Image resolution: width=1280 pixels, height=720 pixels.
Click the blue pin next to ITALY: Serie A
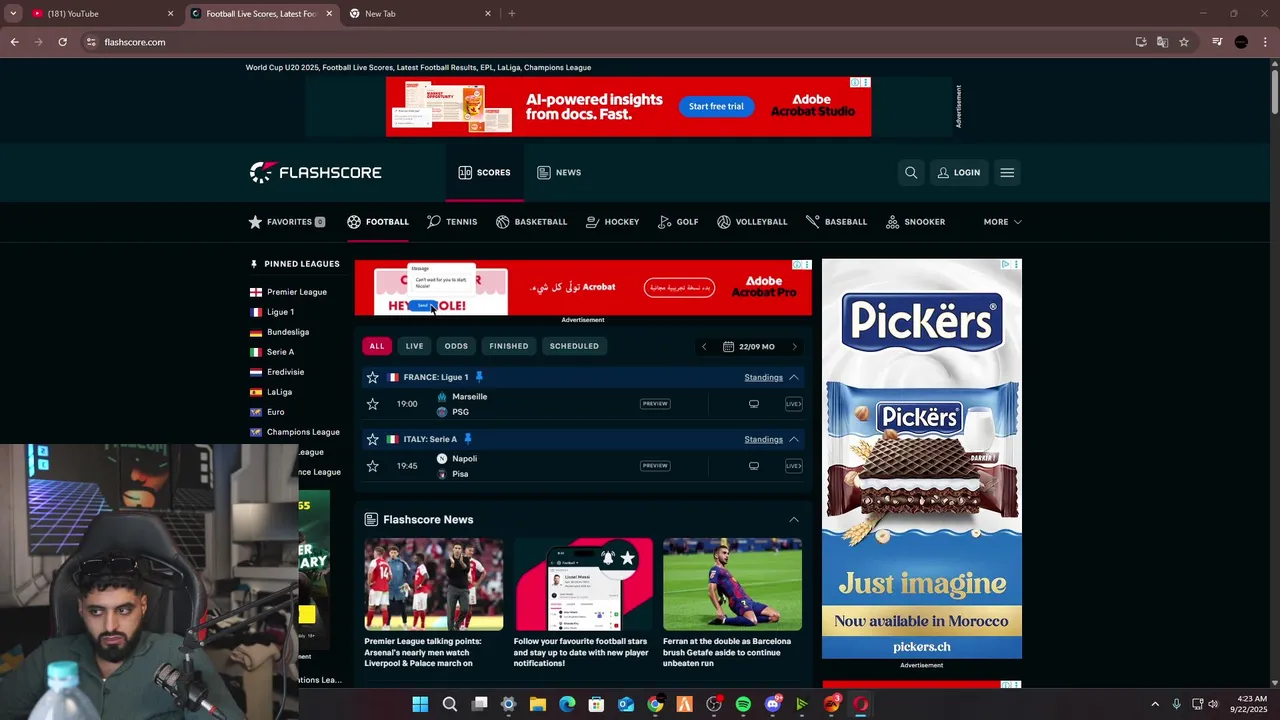467,439
